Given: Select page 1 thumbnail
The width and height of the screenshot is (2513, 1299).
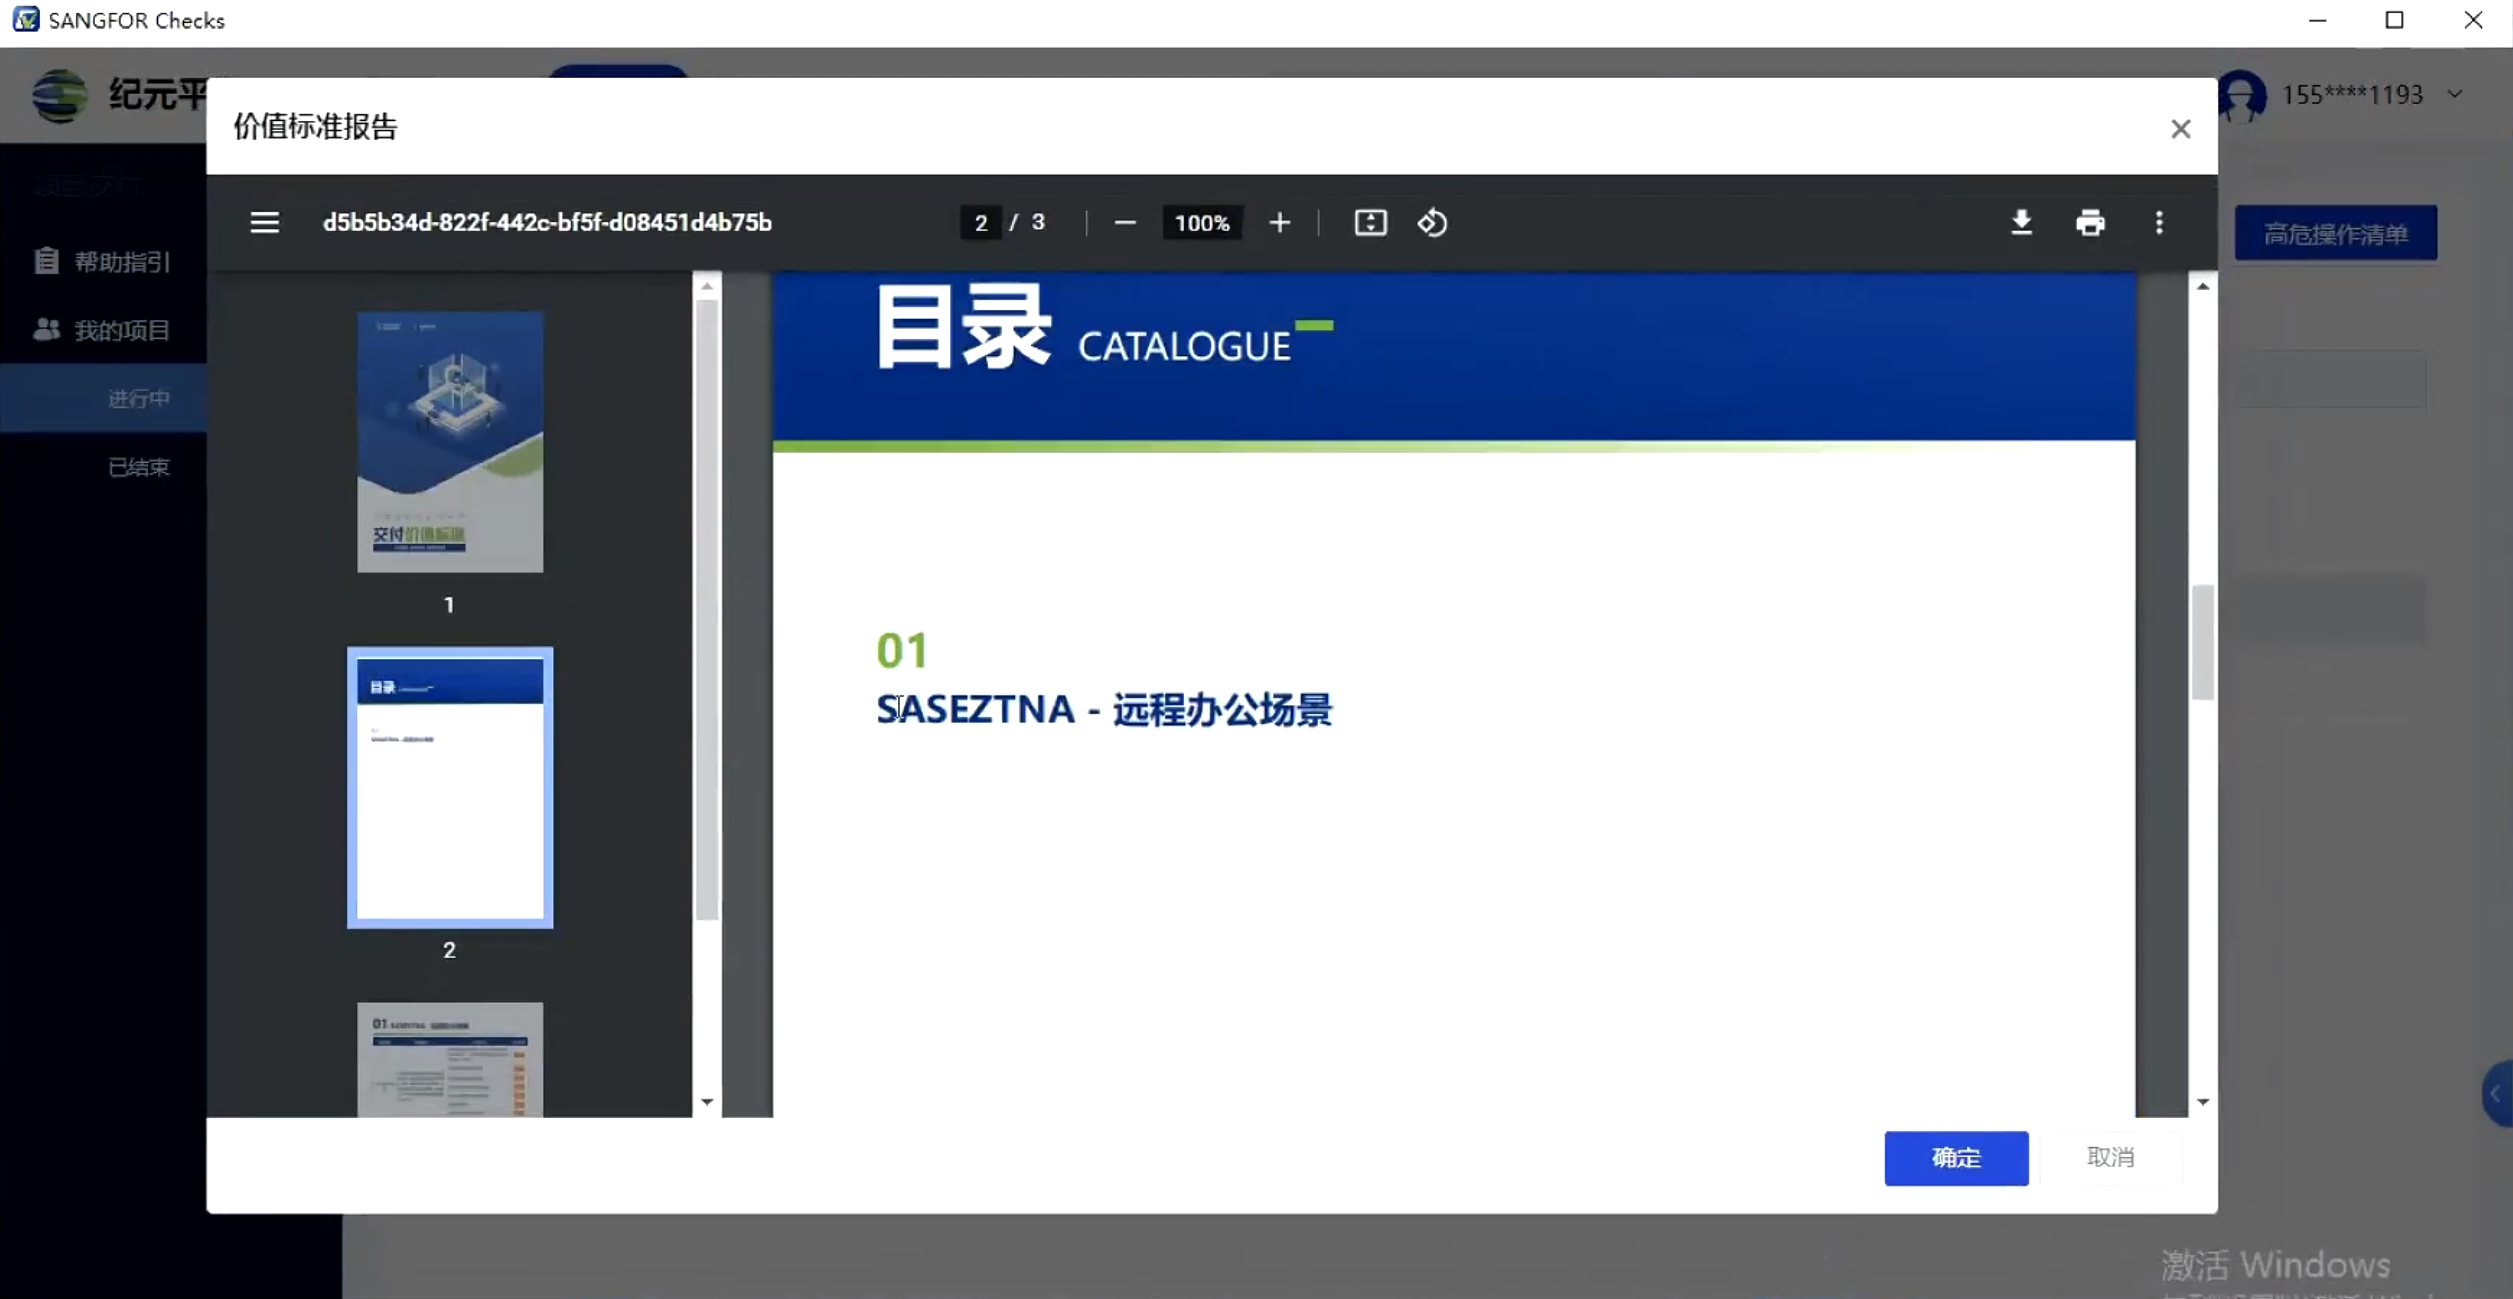Looking at the screenshot, I should tap(450, 442).
